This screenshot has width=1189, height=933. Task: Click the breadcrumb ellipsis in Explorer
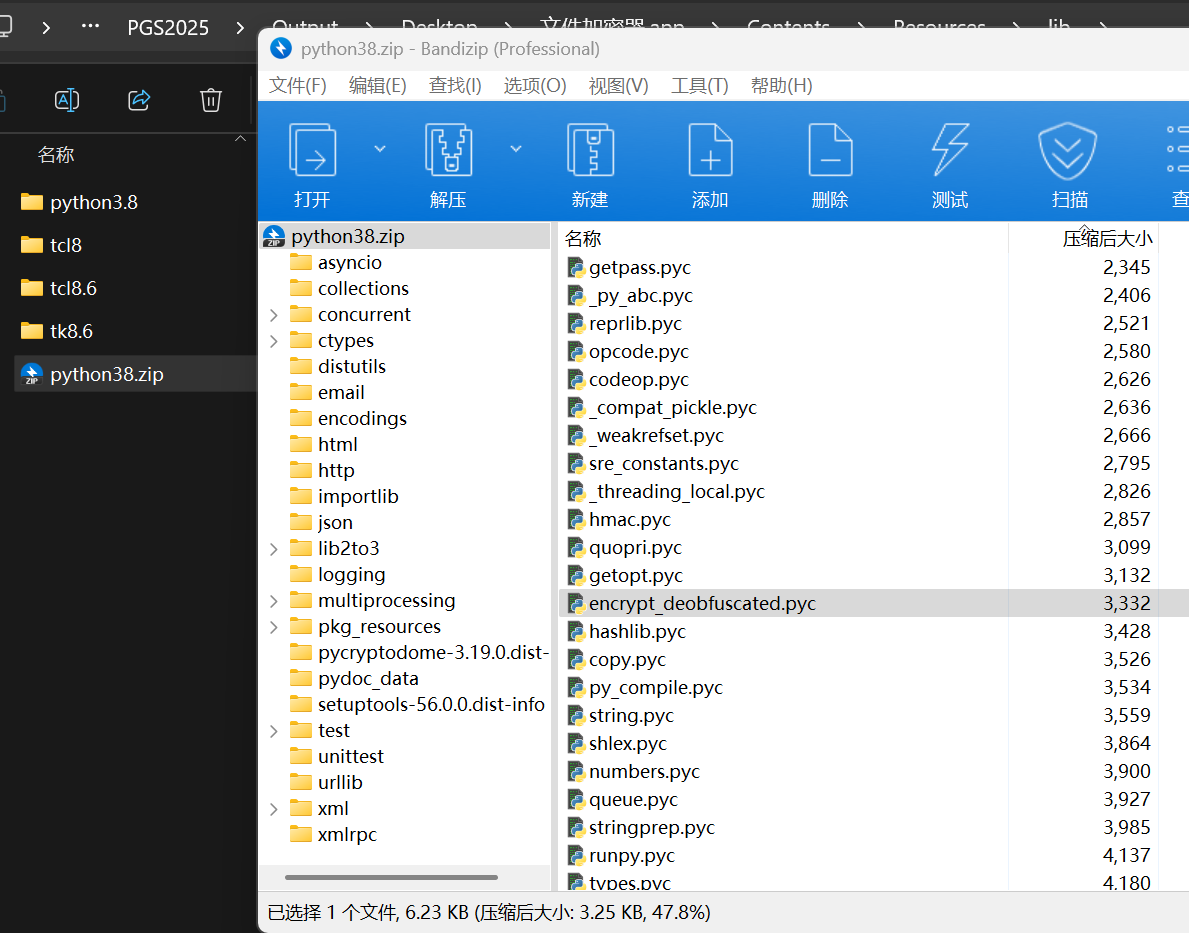click(90, 27)
